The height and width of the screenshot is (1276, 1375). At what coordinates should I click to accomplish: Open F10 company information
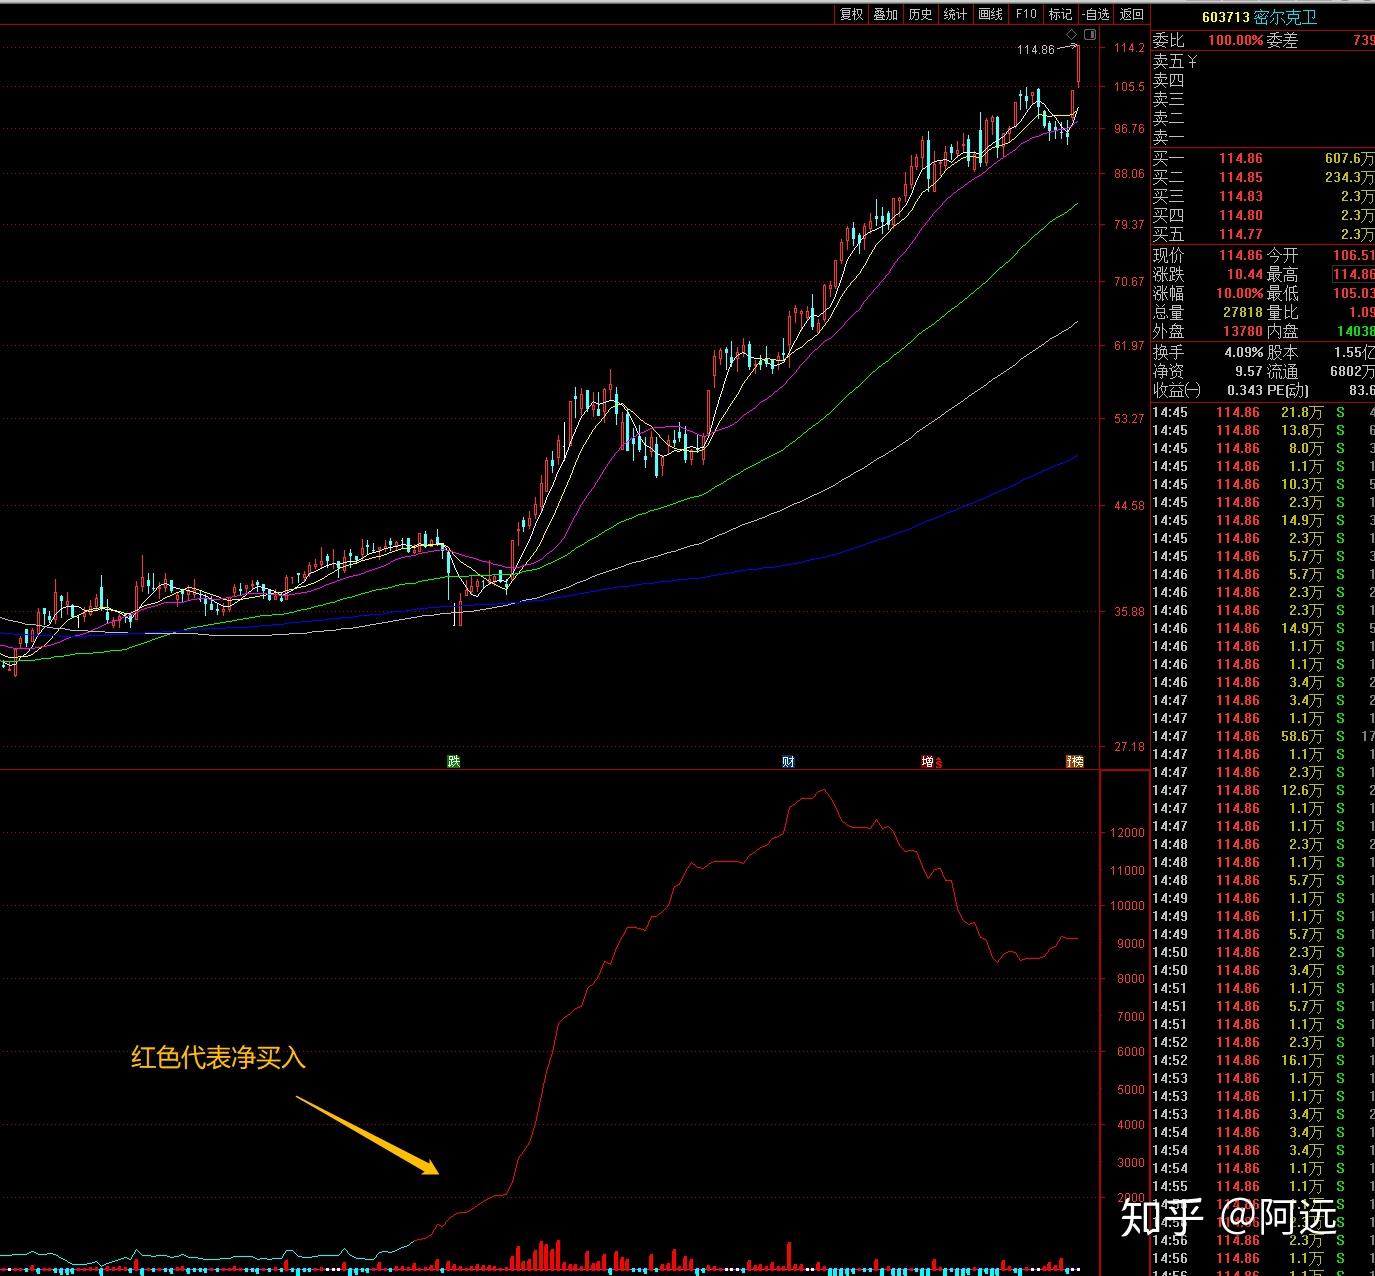[x=1026, y=14]
